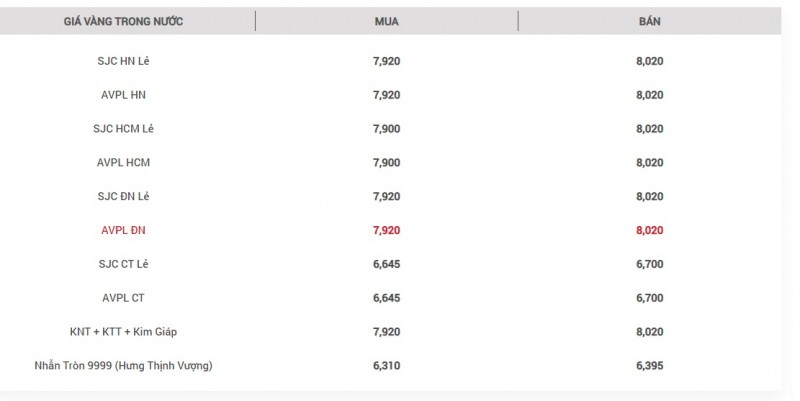
Task: Select the KNT + KTT + Kim Giáp row
Action: pyautogui.click(x=124, y=332)
